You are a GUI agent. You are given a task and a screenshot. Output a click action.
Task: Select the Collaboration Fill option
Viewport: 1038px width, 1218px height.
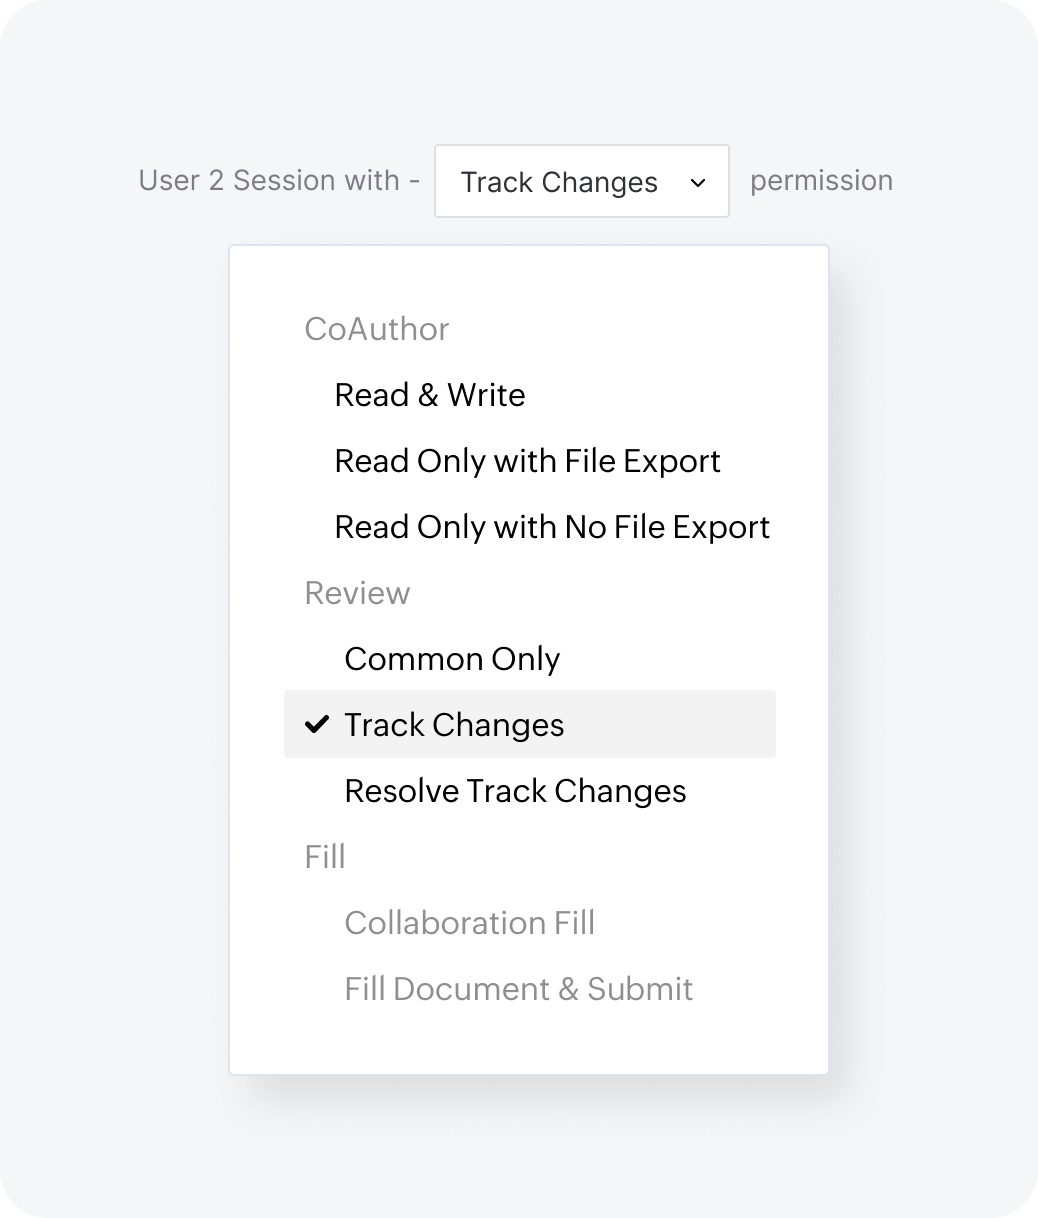pos(469,923)
